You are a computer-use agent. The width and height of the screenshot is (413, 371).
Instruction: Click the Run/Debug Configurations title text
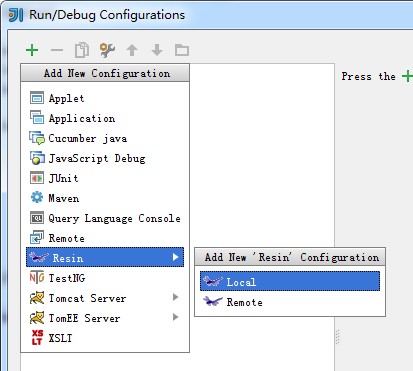coord(107,15)
